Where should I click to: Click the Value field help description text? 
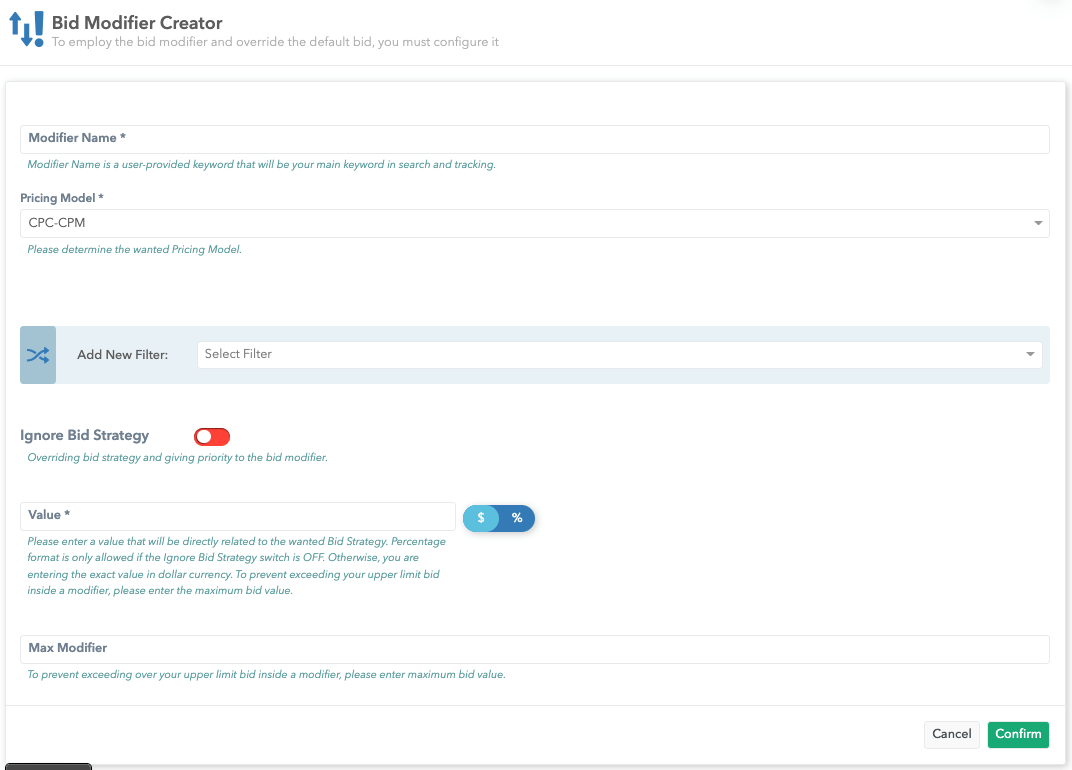pos(234,566)
